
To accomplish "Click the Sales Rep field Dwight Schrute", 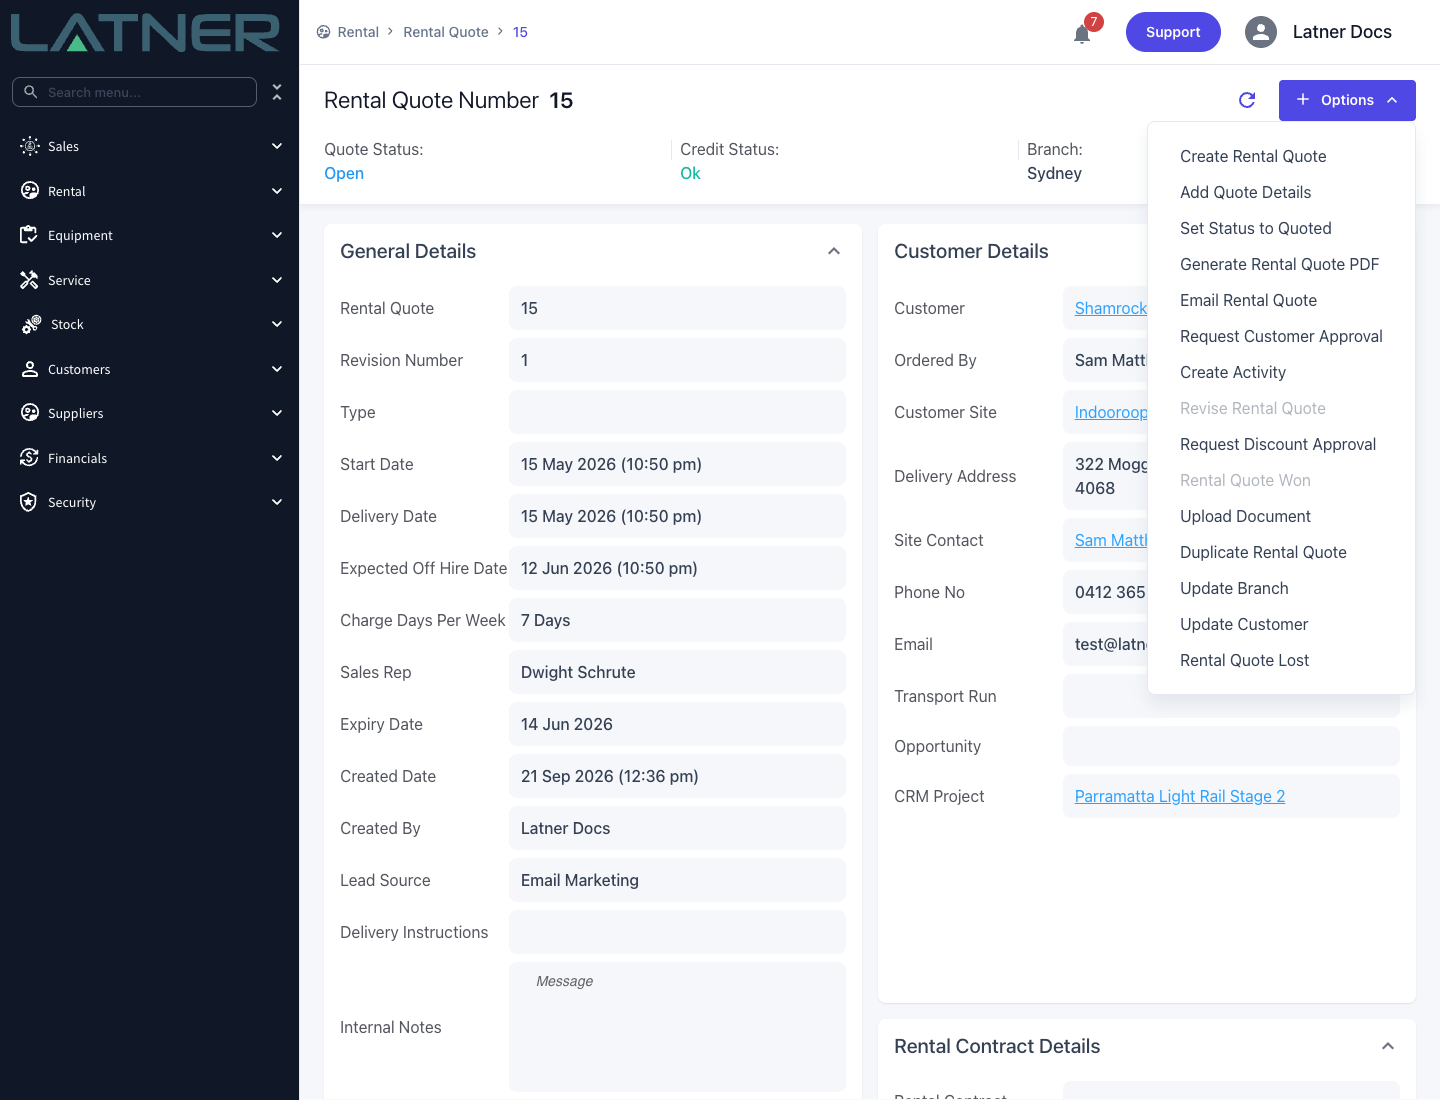I will 677,672.
